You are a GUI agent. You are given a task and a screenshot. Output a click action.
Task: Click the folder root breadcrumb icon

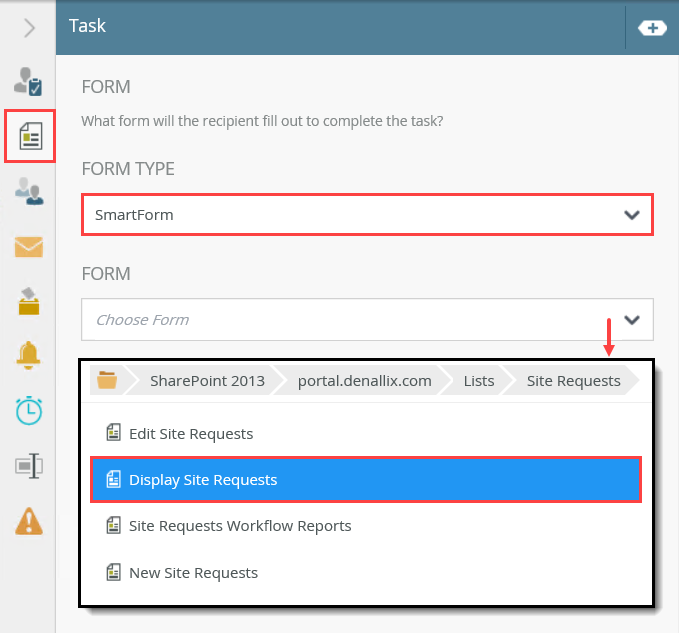(107, 380)
